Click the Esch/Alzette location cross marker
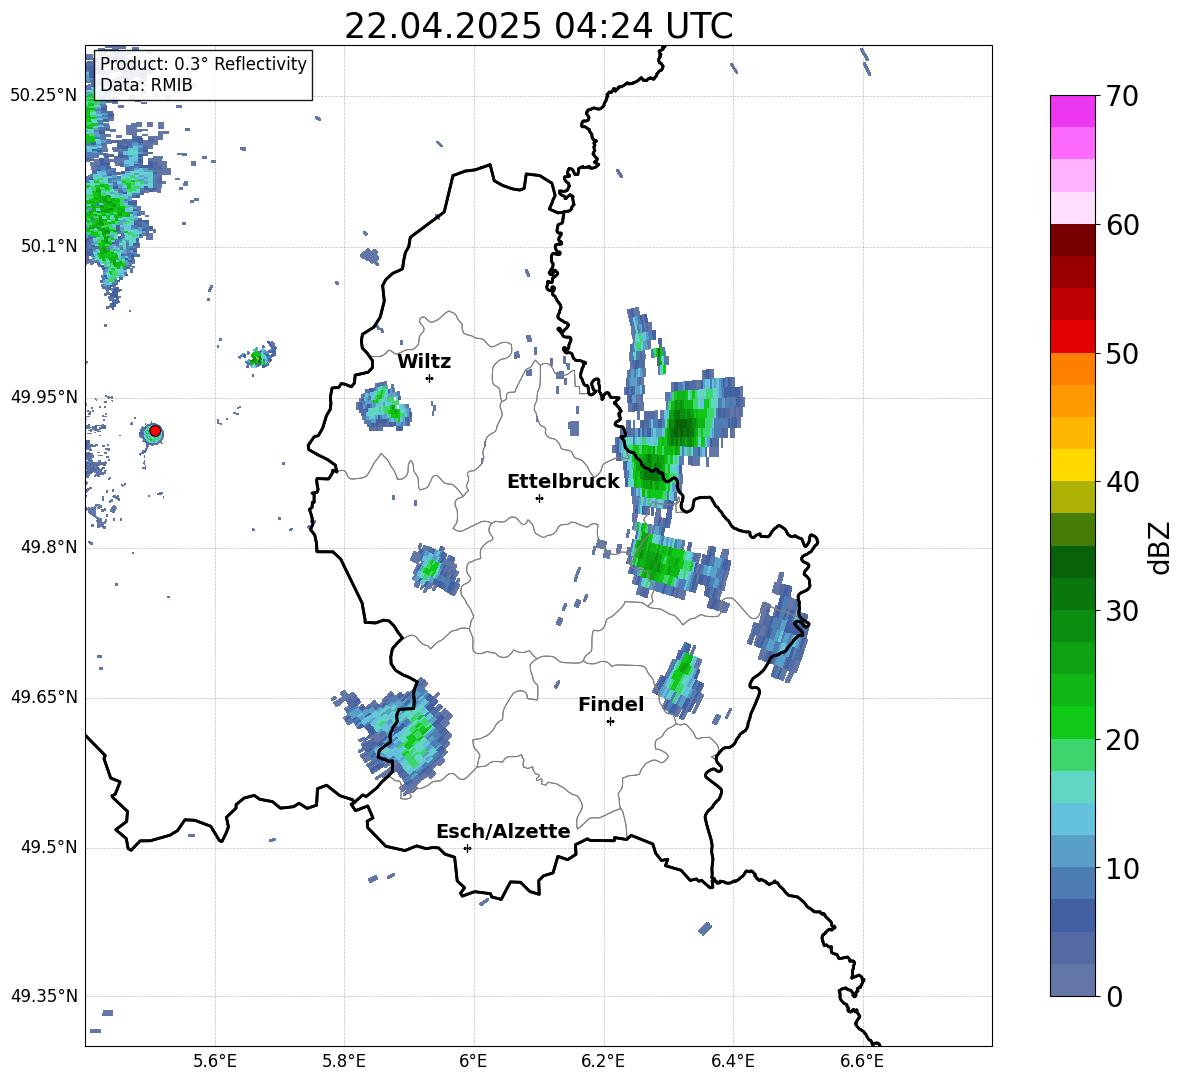Screen dimensions: 1184x1081 point(467,848)
